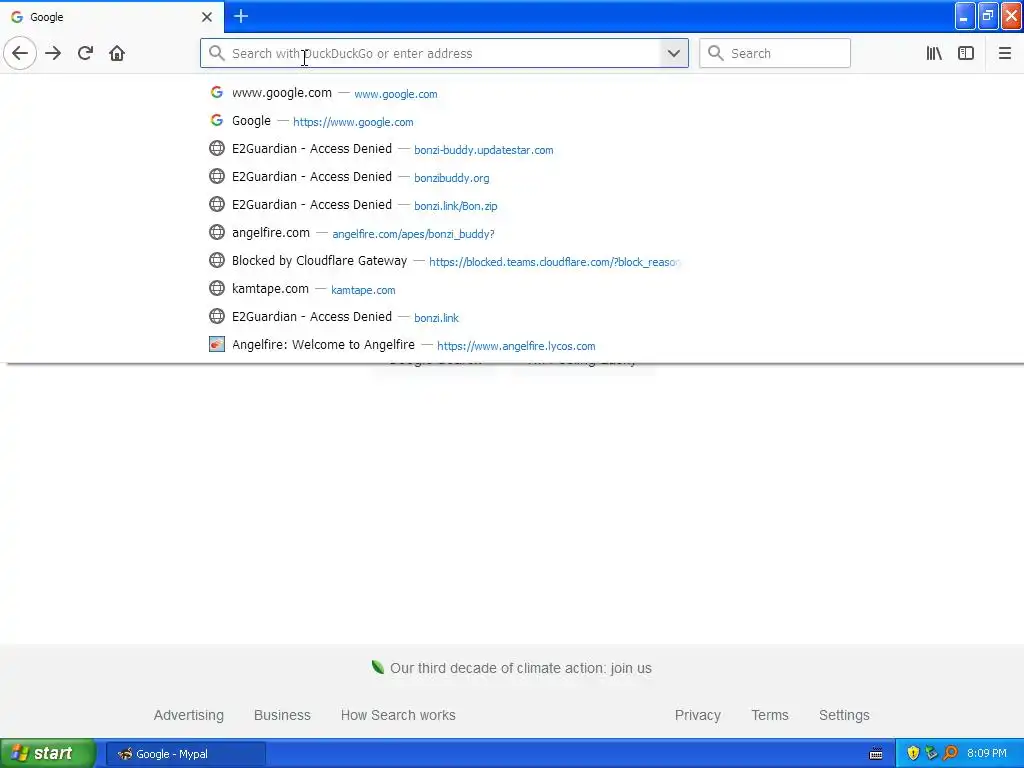The width and height of the screenshot is (1024, 768).
Task: Click the globe icon beside kamtape.com
Action: point(217,288)
